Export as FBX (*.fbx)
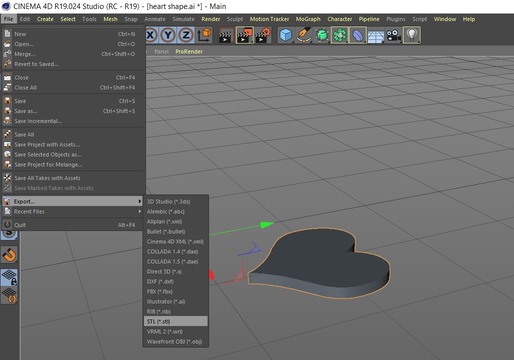 176,291
